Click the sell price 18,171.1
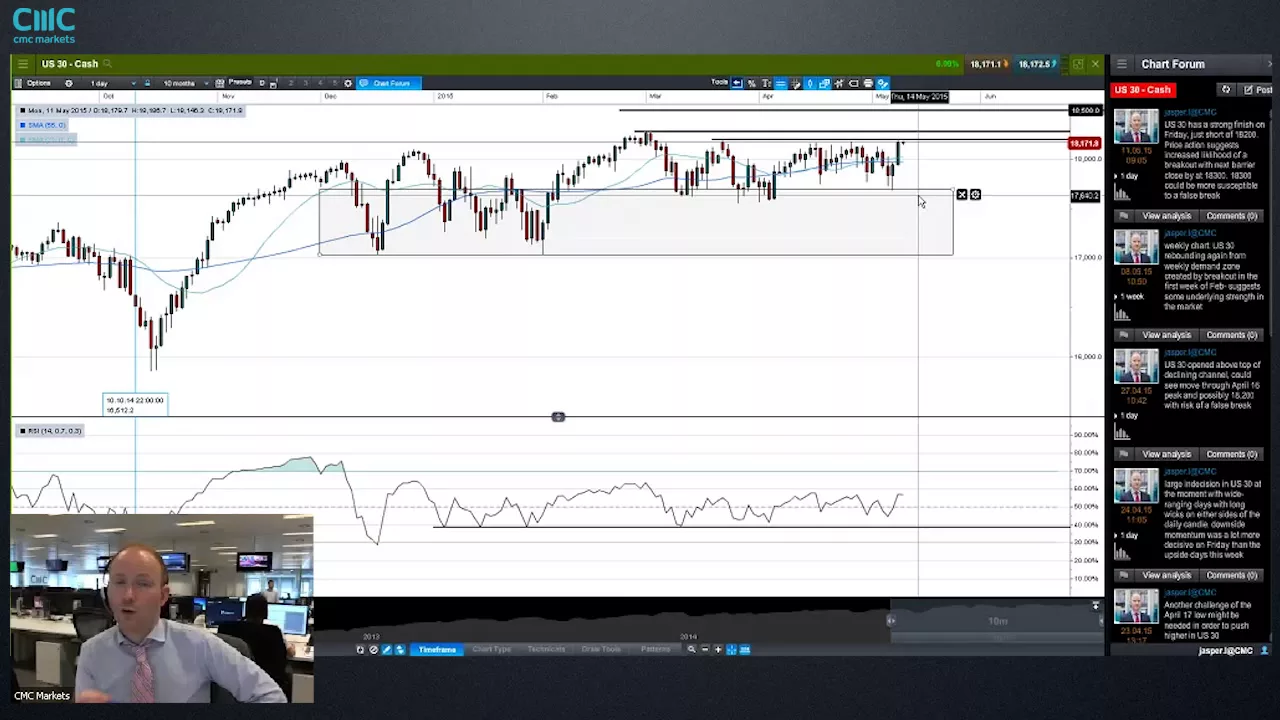Screen dimensions: 1280x720 (x=987, y=64)
